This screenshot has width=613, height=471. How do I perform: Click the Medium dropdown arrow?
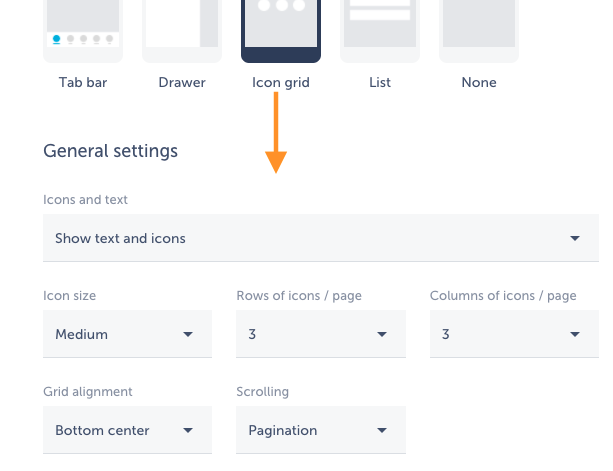[188, 334]
